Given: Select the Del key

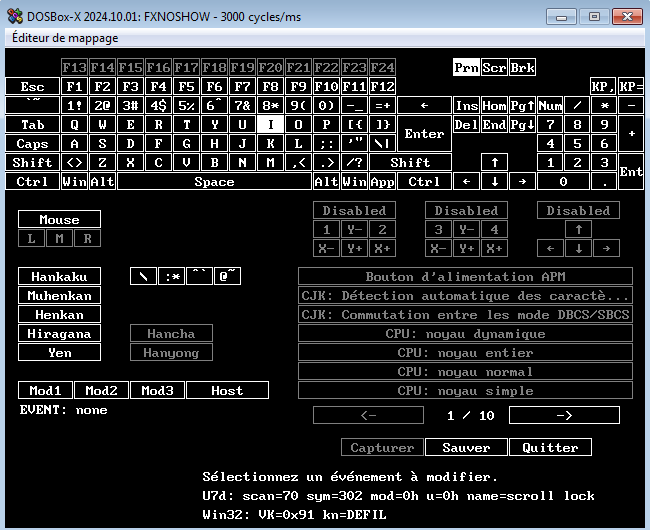Looking at the screenshot, I should pos(466,124).
